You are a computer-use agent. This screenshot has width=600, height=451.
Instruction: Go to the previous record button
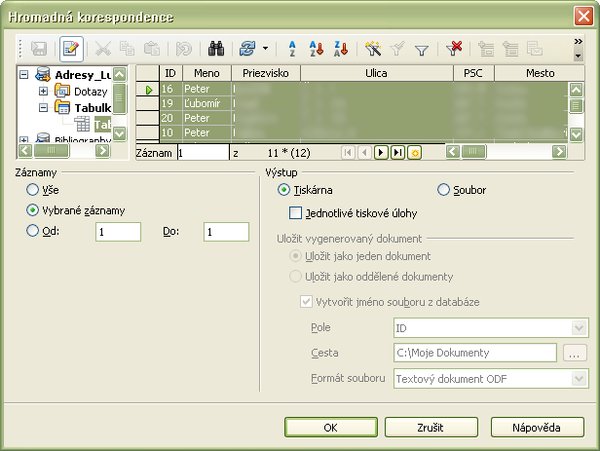pos(364,153)
